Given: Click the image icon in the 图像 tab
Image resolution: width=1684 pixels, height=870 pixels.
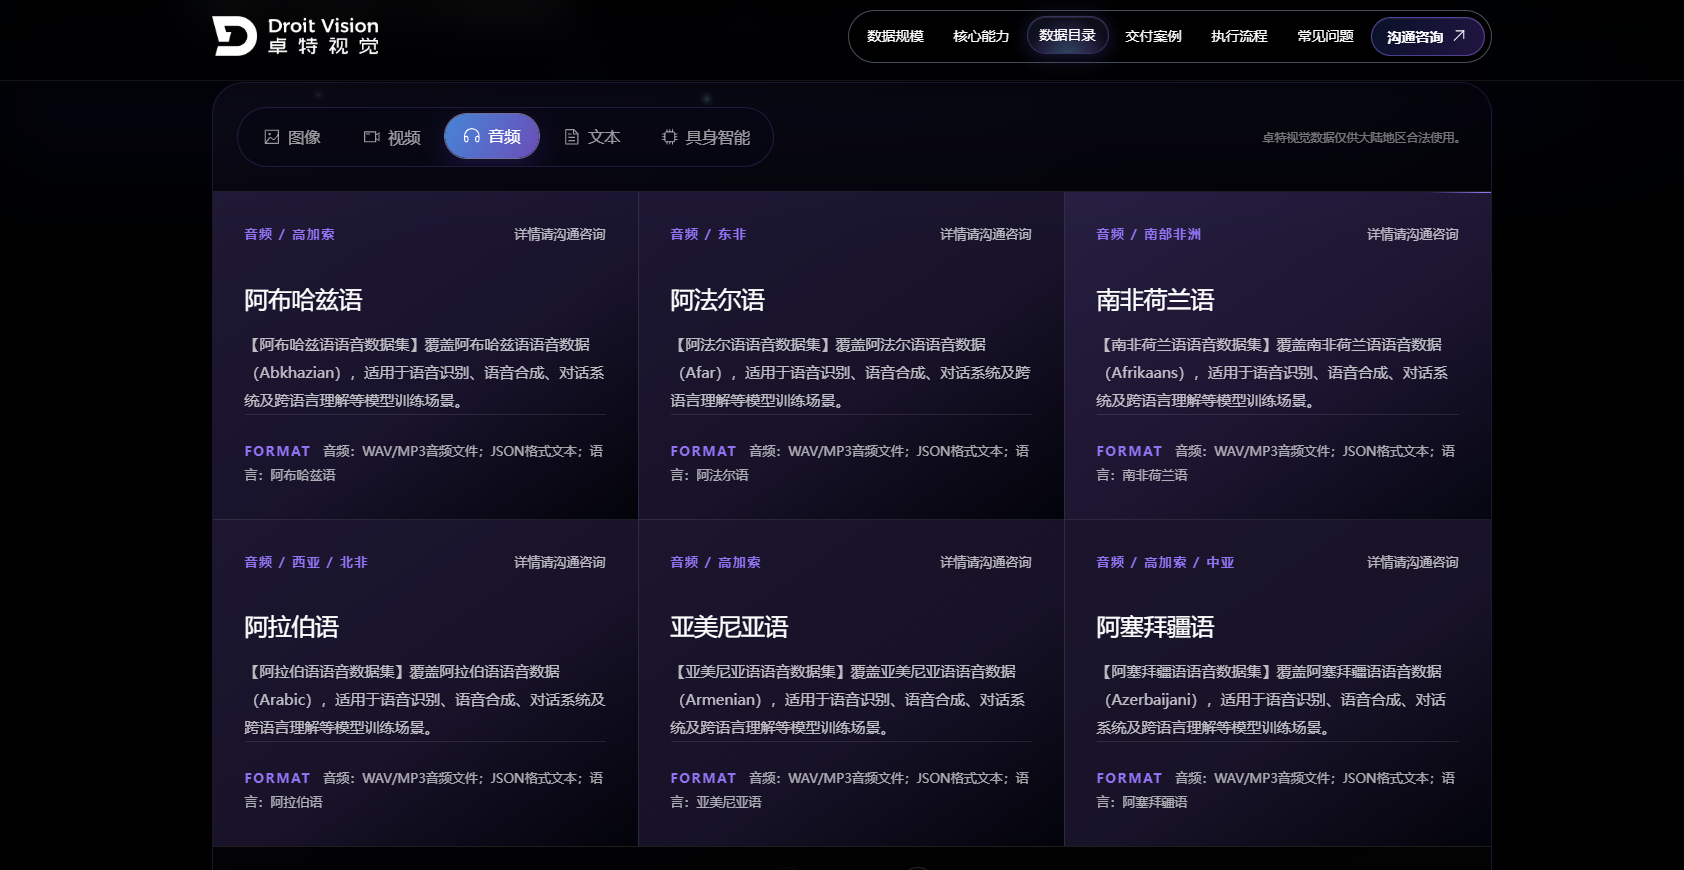Looking at the screenshot, I should tap(271, 137).
